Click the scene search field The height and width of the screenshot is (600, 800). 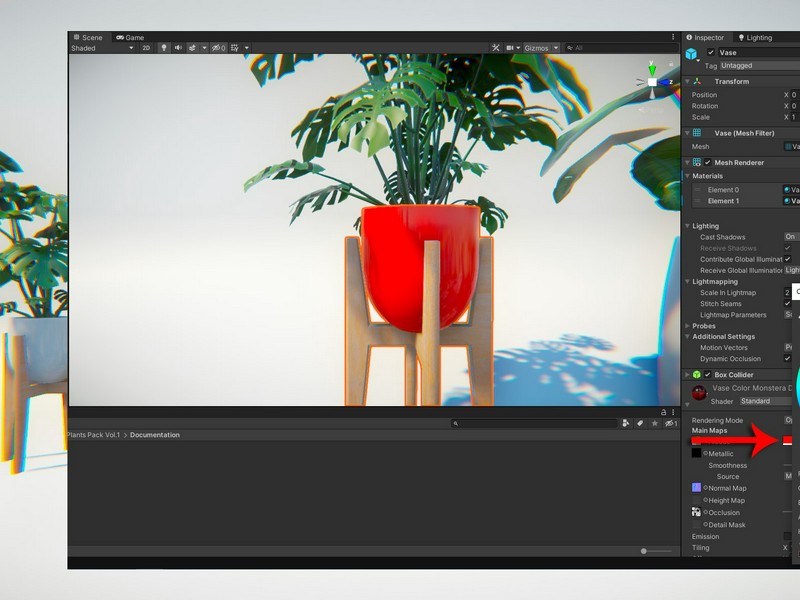[621, 47]
